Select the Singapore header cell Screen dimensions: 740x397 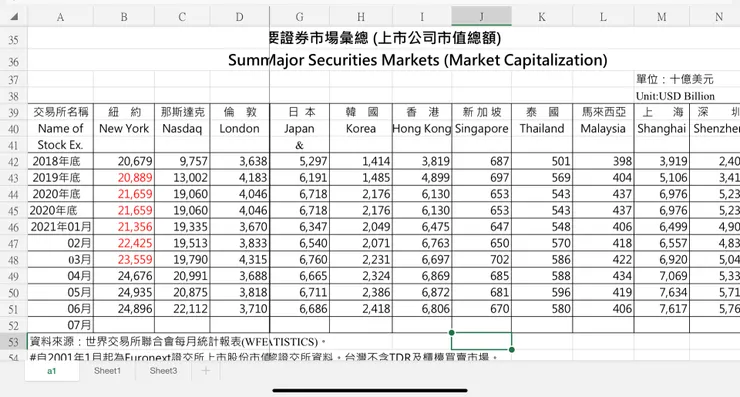481,128
